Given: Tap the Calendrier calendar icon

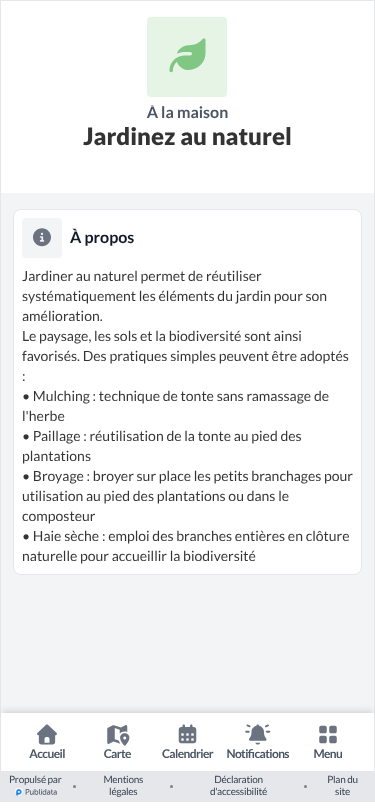Looking at the screenshot, I should [x=188, y=734].
